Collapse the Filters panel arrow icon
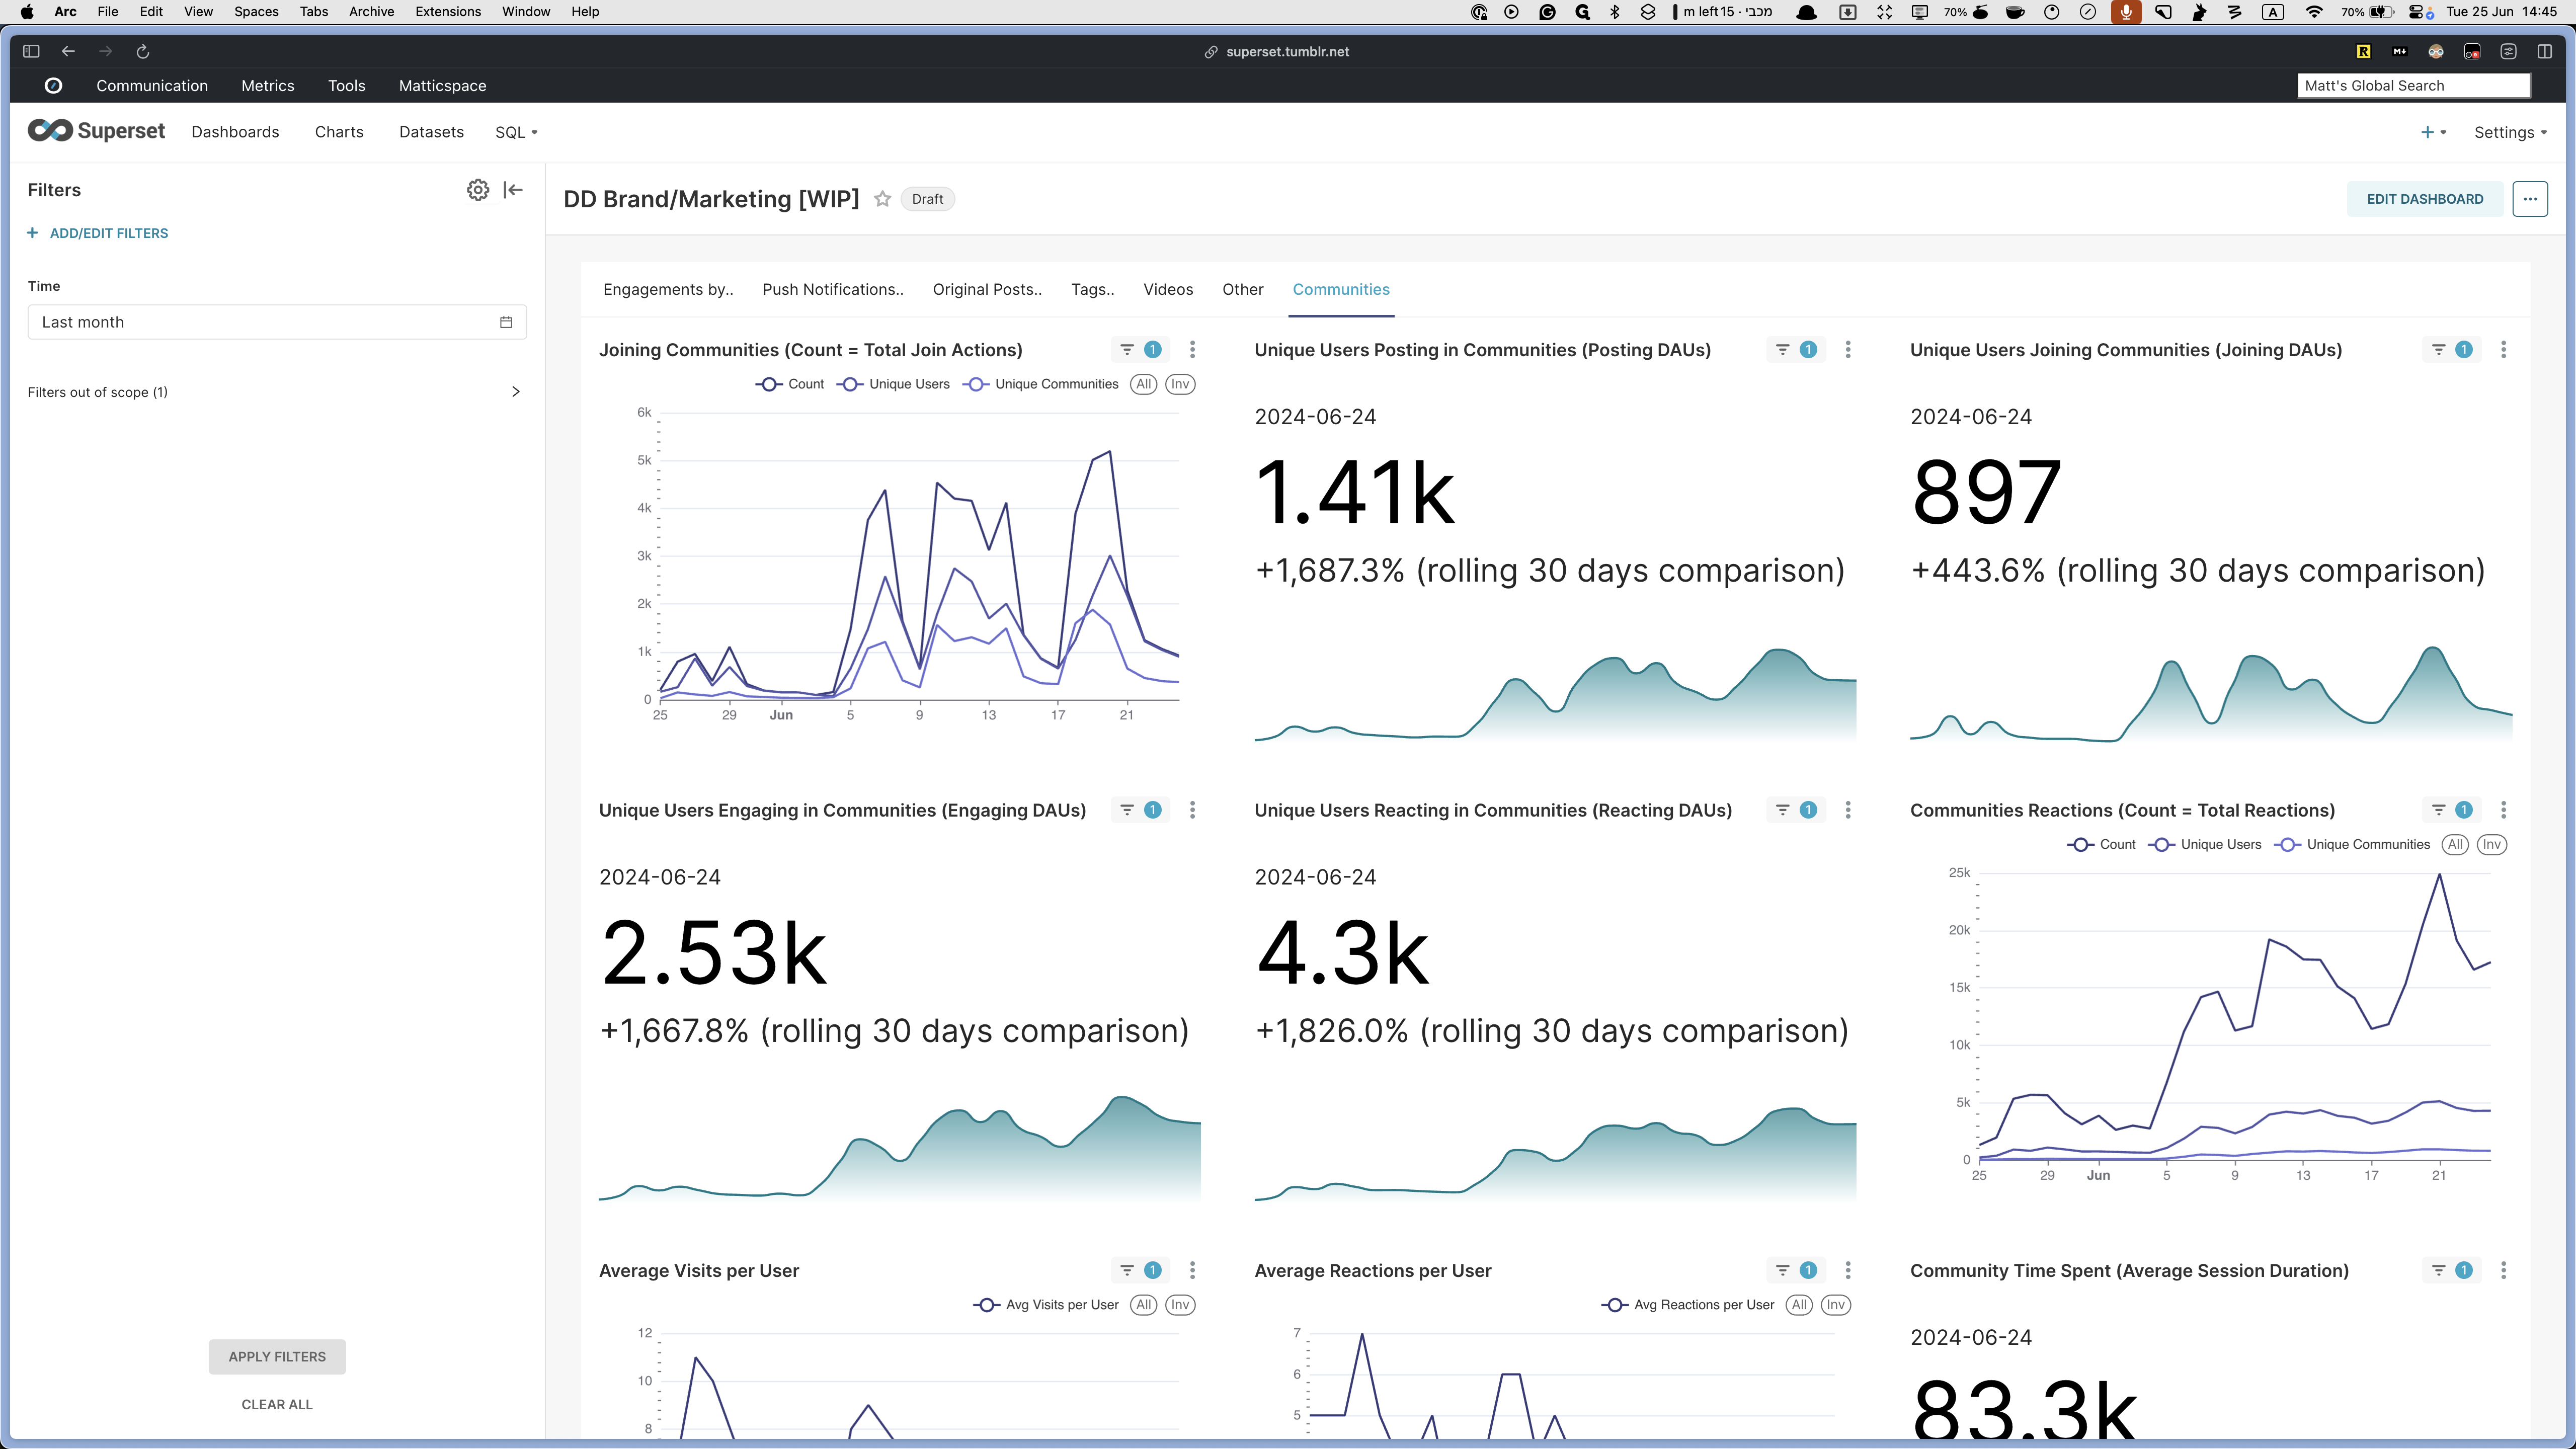 click(513, 190)
